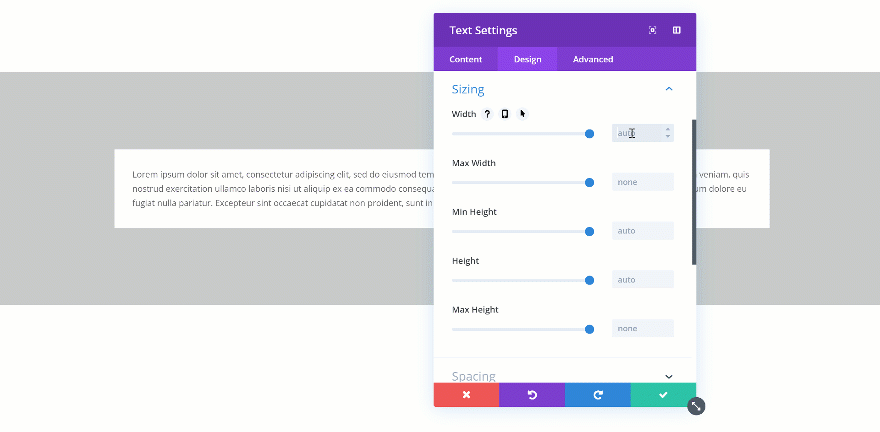Undo the last change

532,395
